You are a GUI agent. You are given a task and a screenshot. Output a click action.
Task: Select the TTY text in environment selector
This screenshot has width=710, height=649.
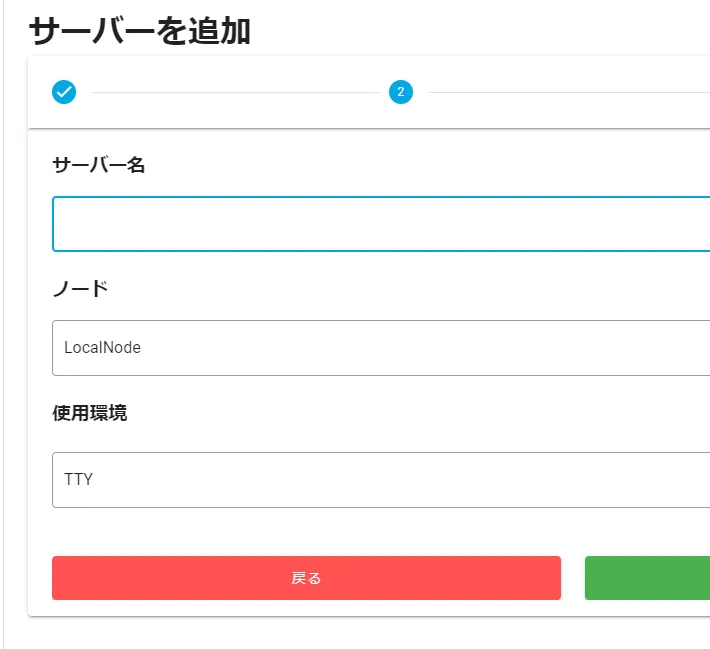78,480
